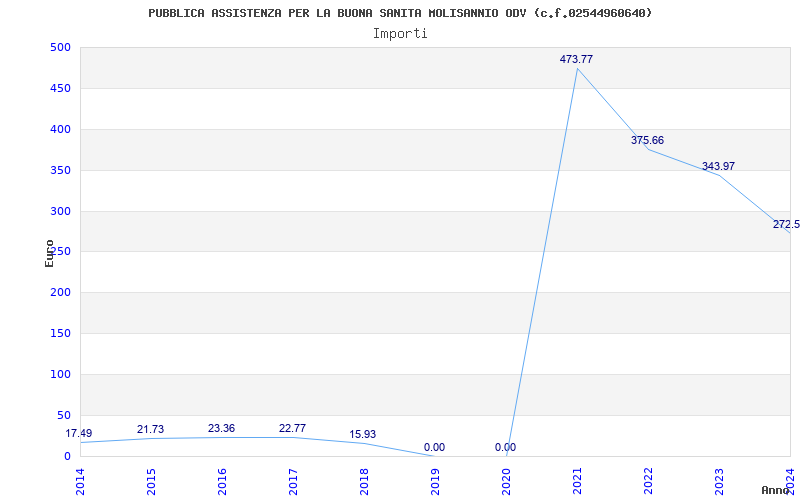Click the 343.97 data point label

(x=718, y=166)
